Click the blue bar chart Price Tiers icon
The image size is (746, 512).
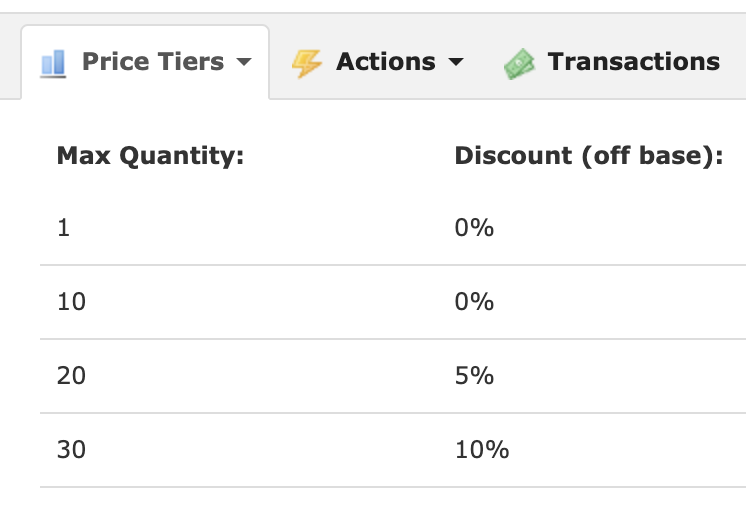click(53, 63)
